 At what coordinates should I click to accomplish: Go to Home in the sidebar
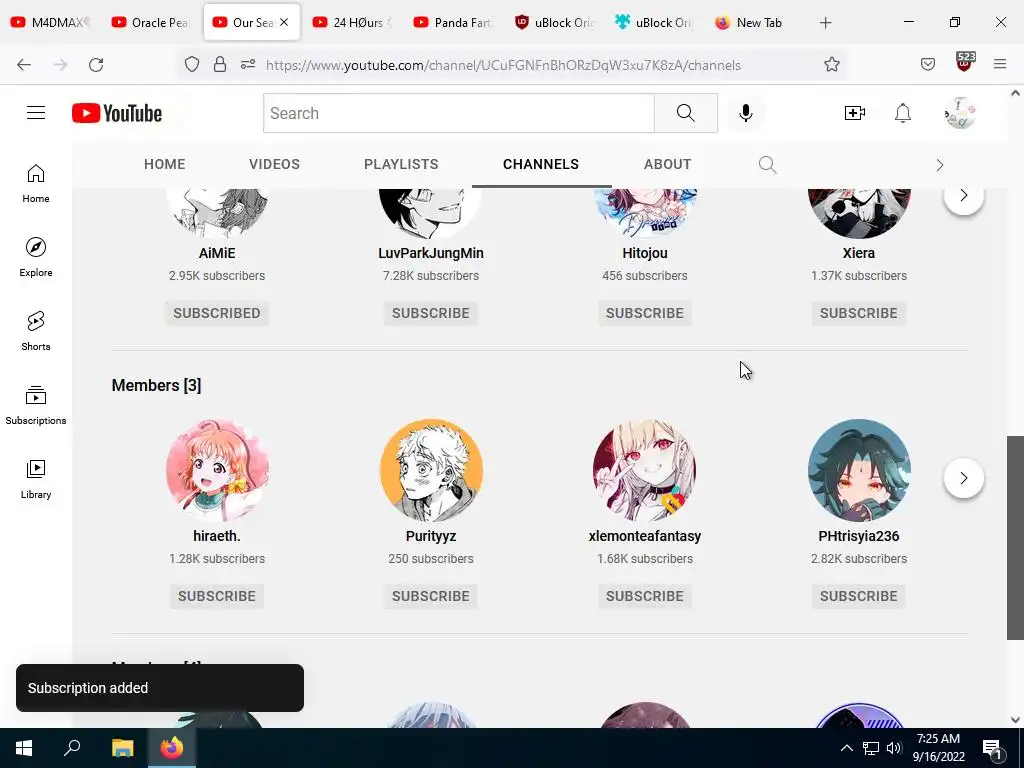pyautogui.click(x=36, y=184)
